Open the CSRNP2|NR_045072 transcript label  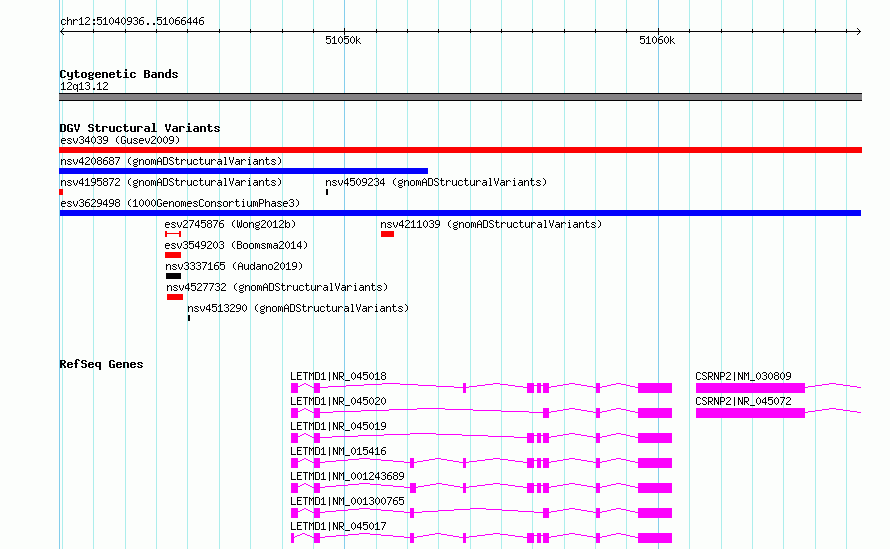[x=743, y=401]
